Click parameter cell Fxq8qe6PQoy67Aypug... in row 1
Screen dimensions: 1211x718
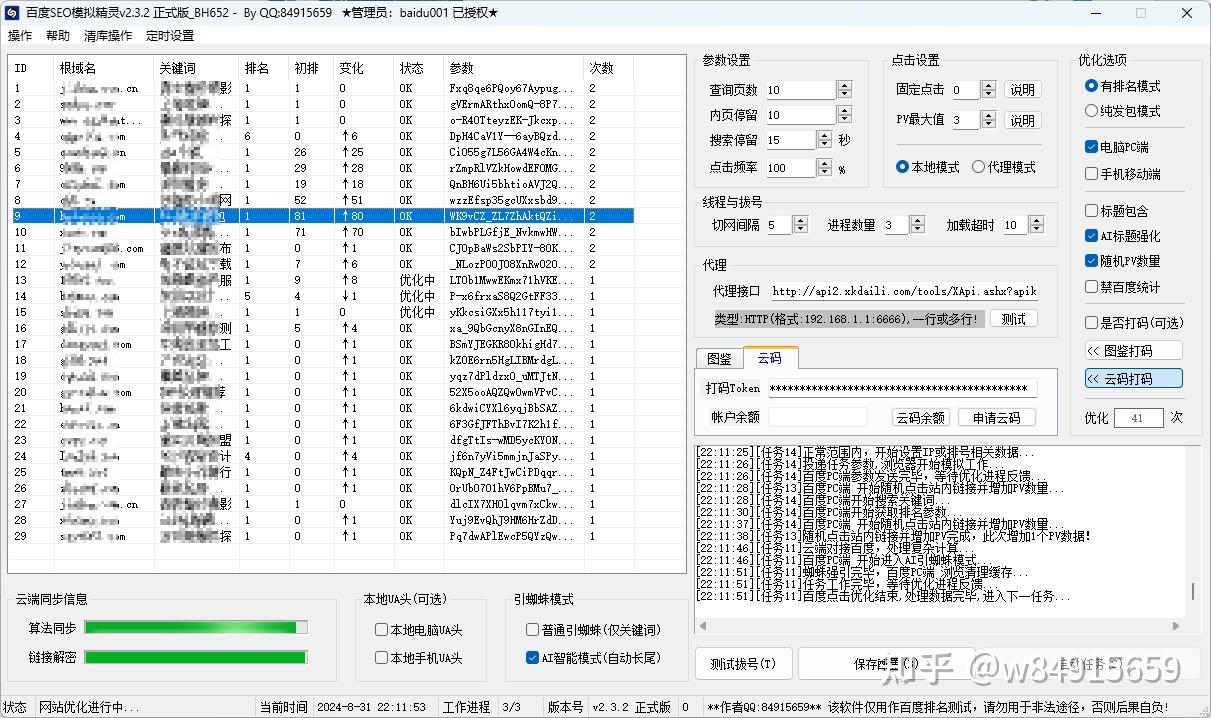point(512,88)
